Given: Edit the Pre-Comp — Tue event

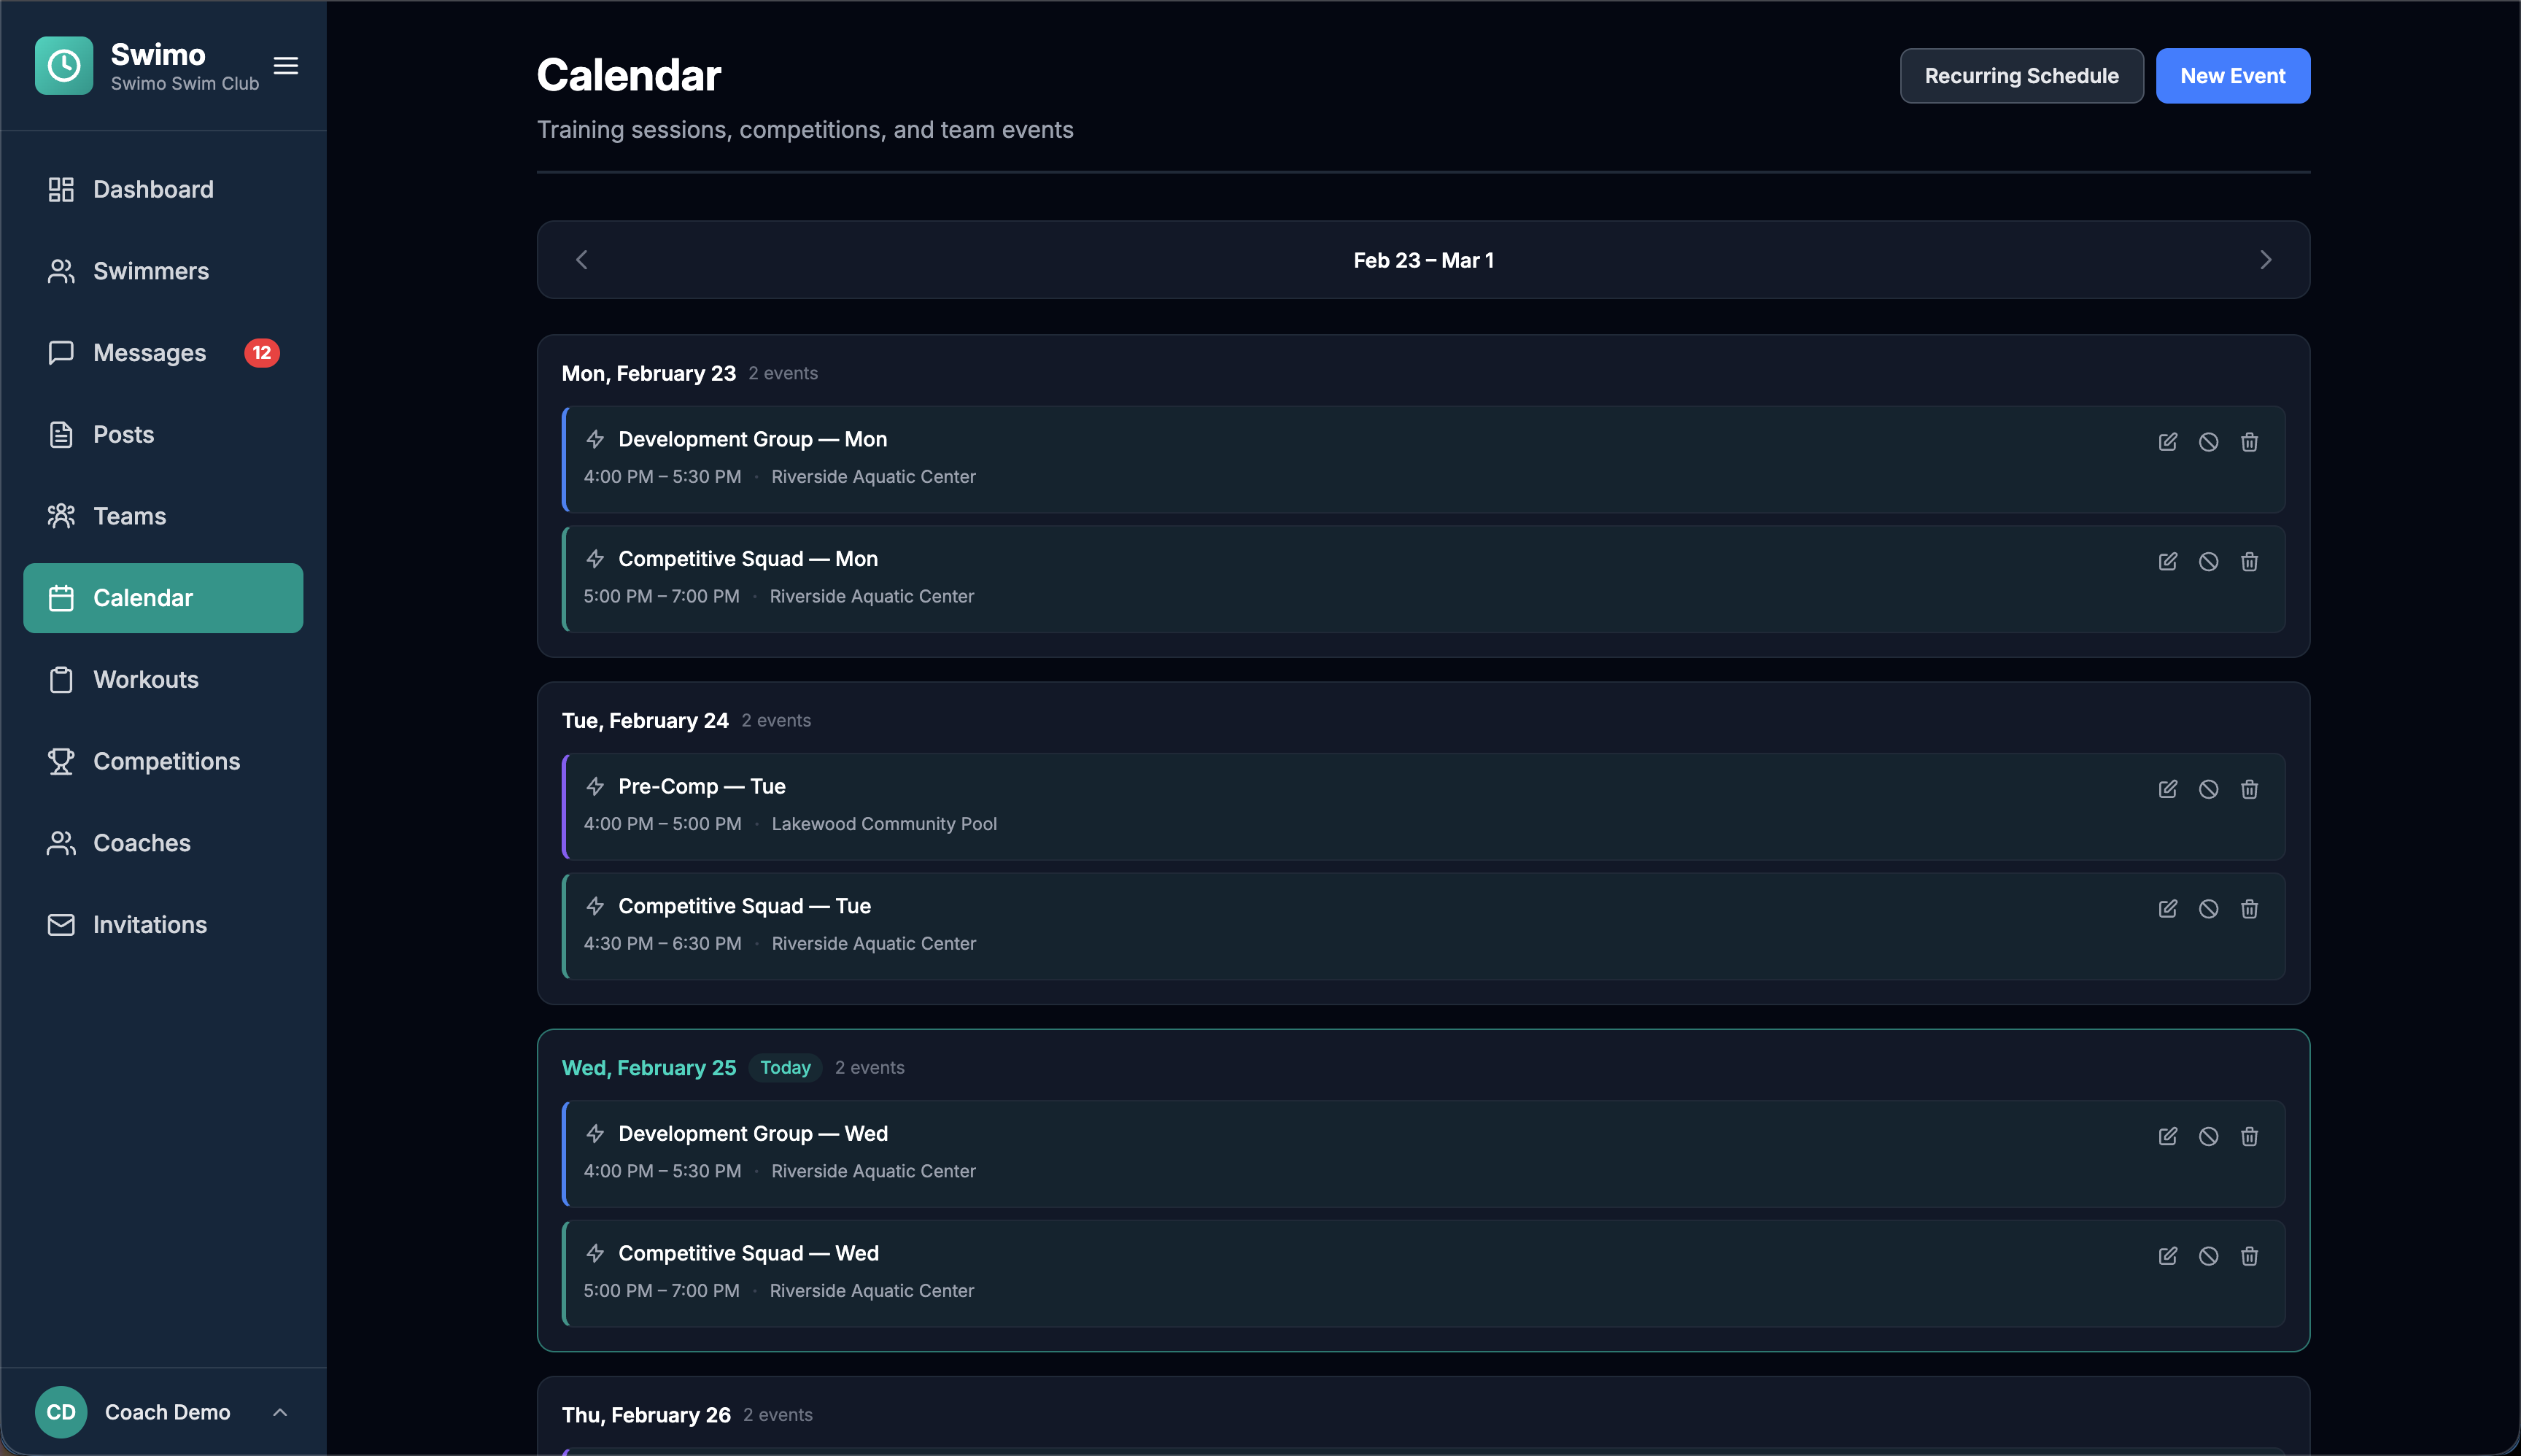Looking at the screenshot, I should pos(2167,789).
